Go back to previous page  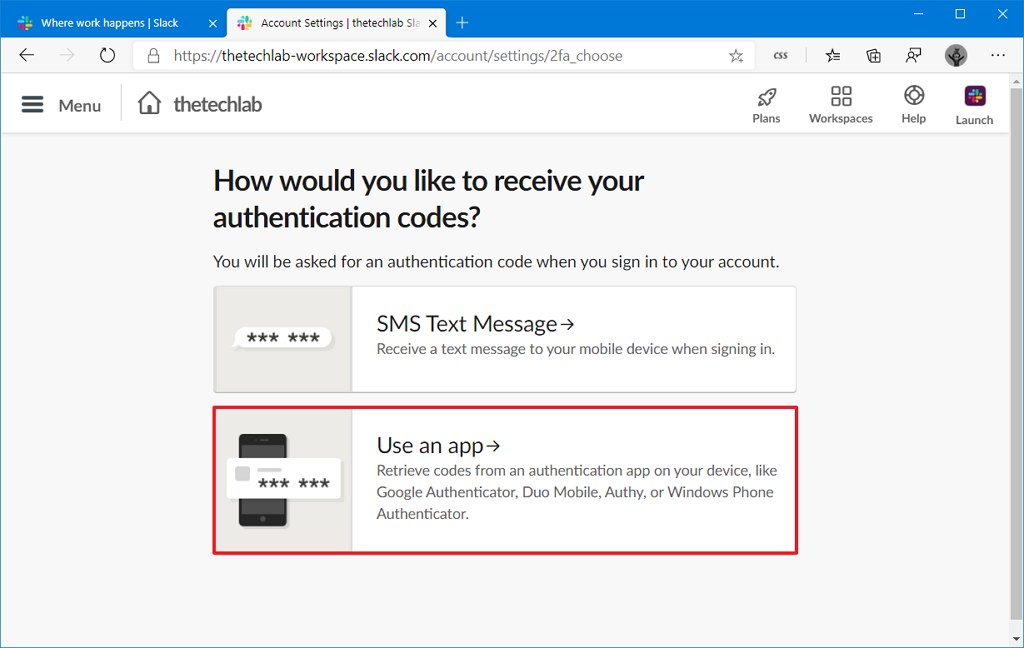[x=27, y=56]
